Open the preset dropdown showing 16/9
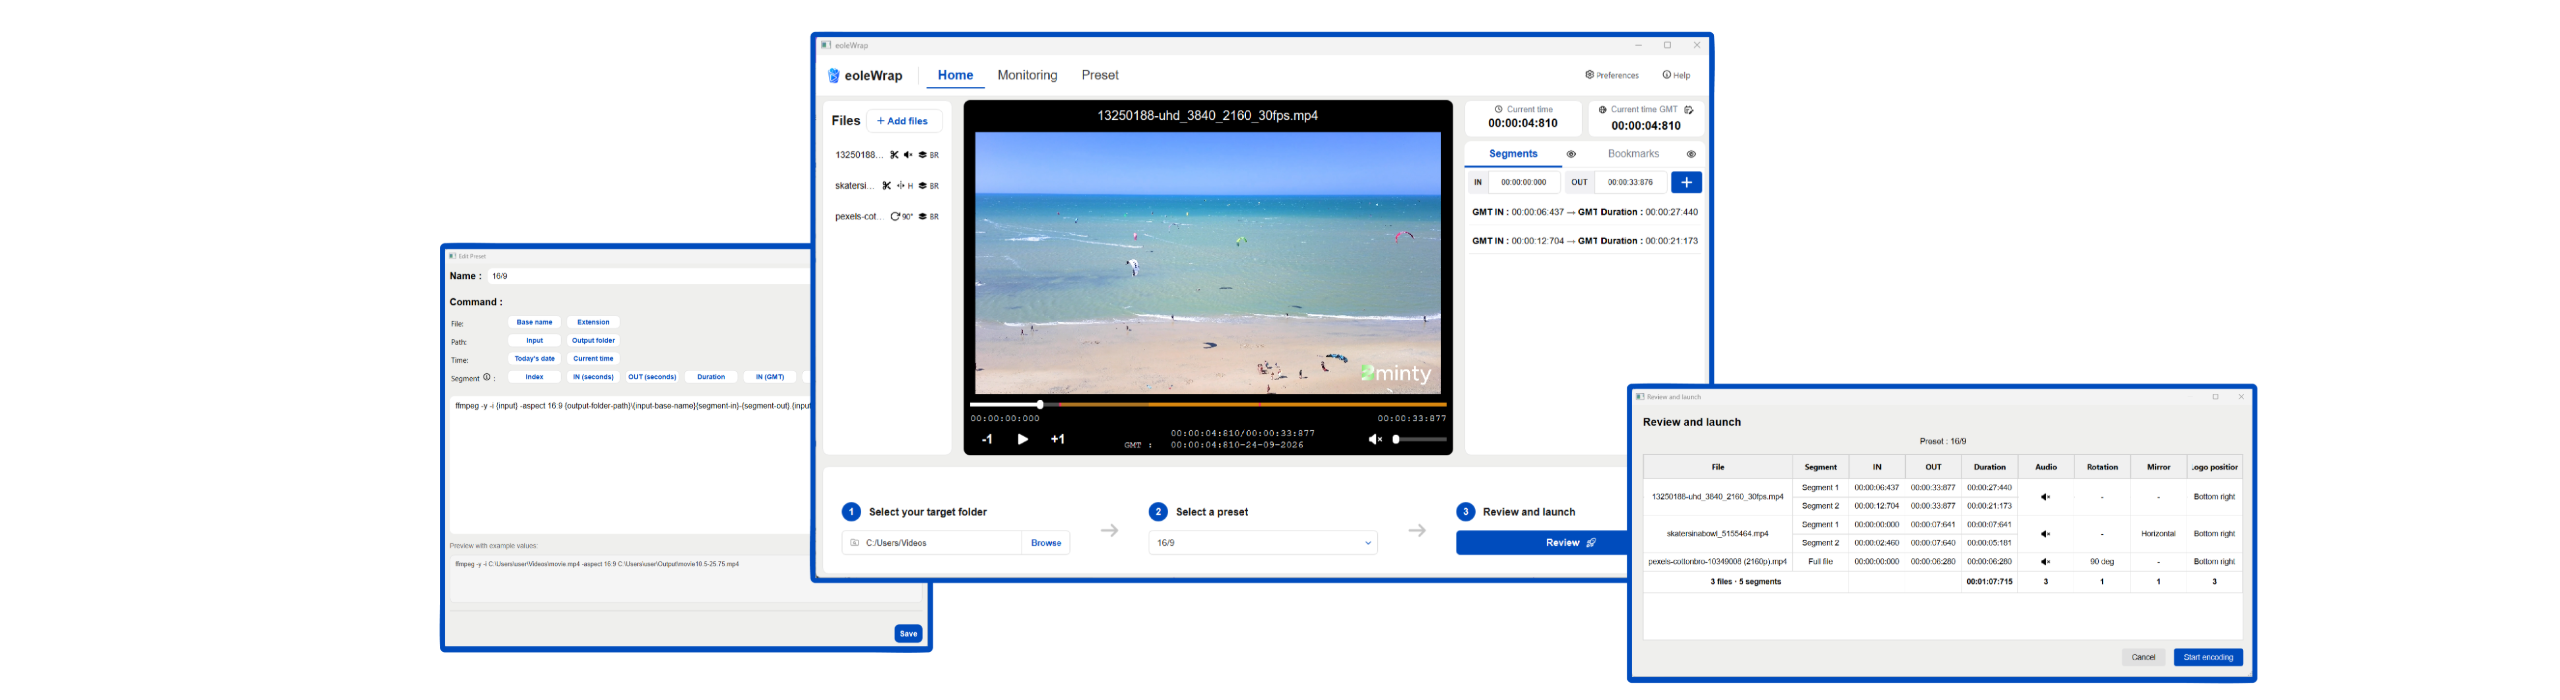The image size is (2560, 700). pos(1262,543)
